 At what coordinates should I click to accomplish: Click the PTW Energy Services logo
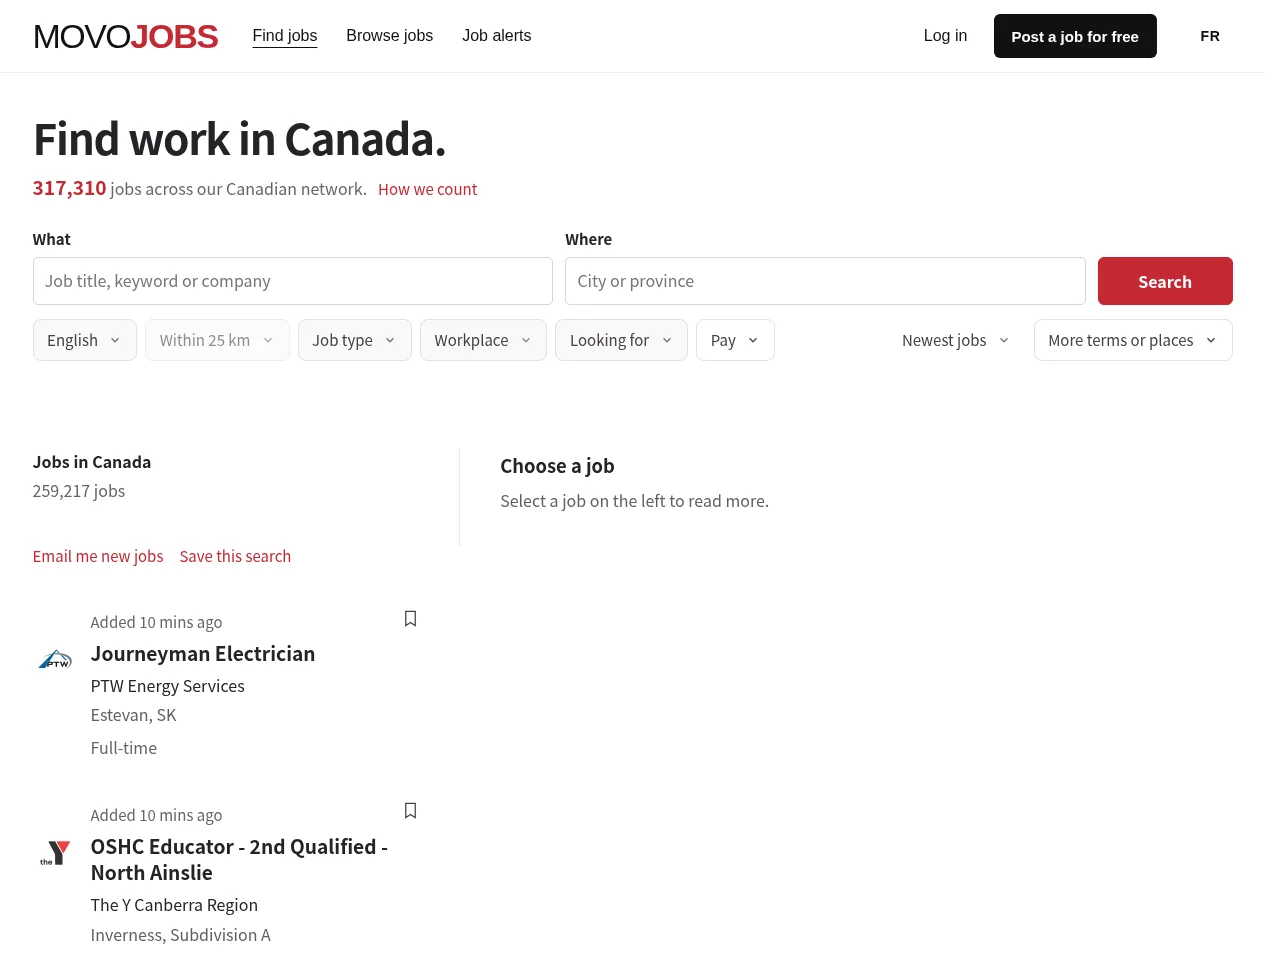tap(55, 659)
